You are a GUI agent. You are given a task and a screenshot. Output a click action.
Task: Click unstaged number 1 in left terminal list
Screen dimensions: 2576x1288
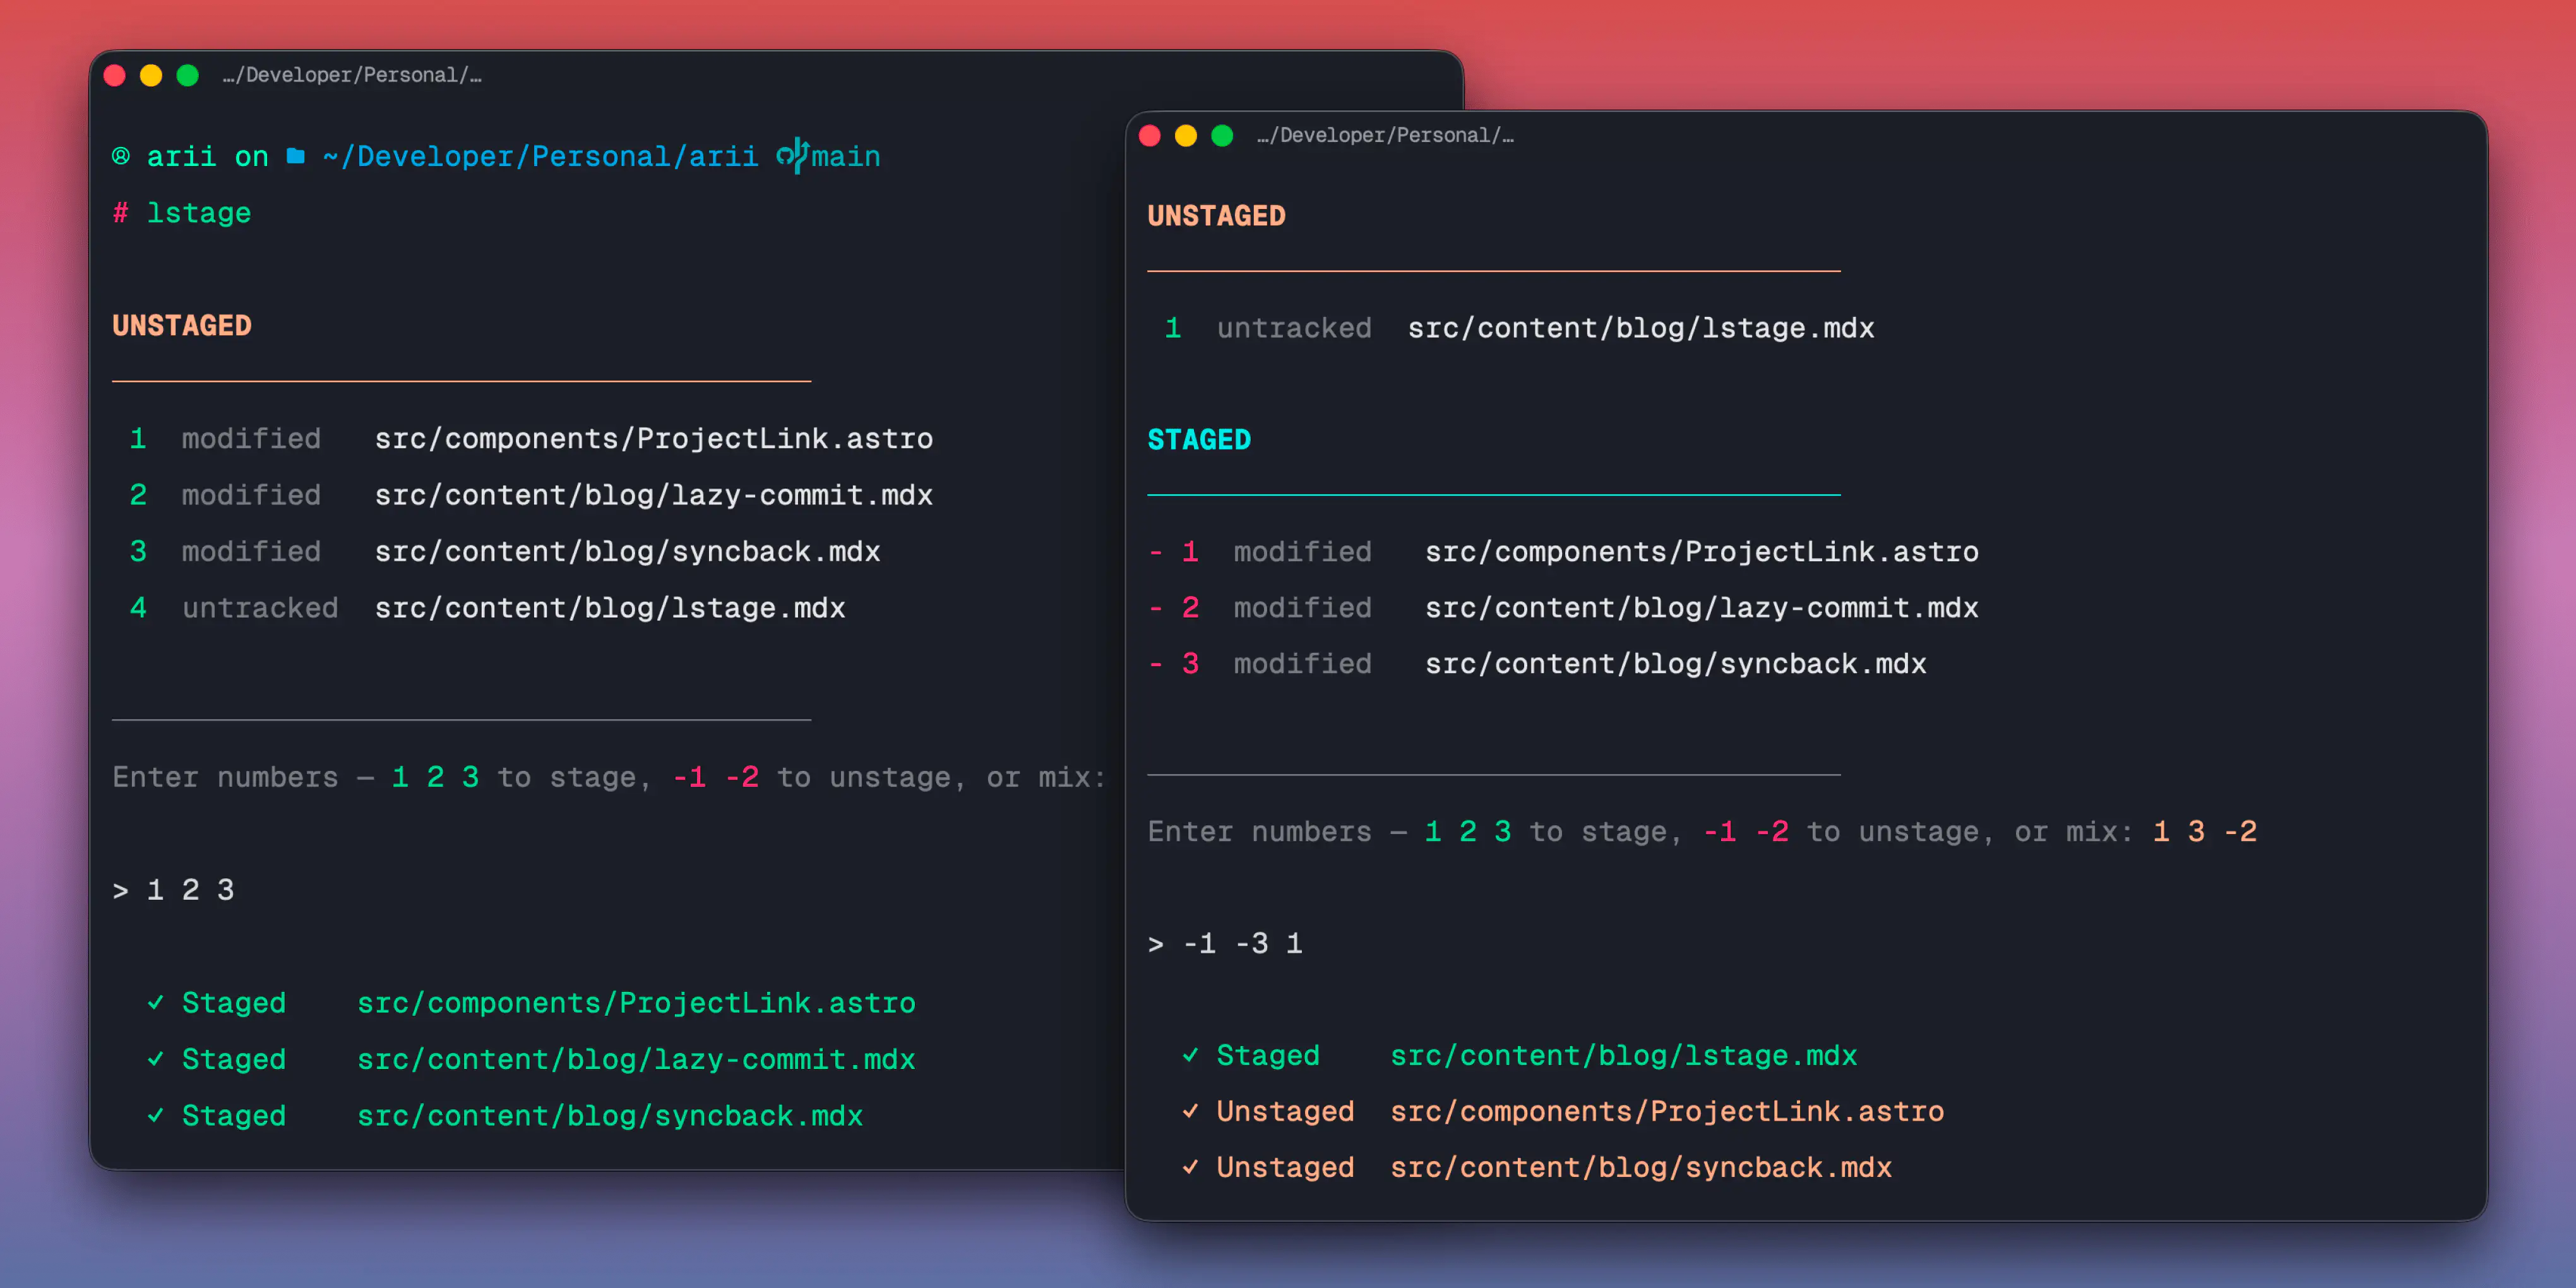tap(138, 438)
